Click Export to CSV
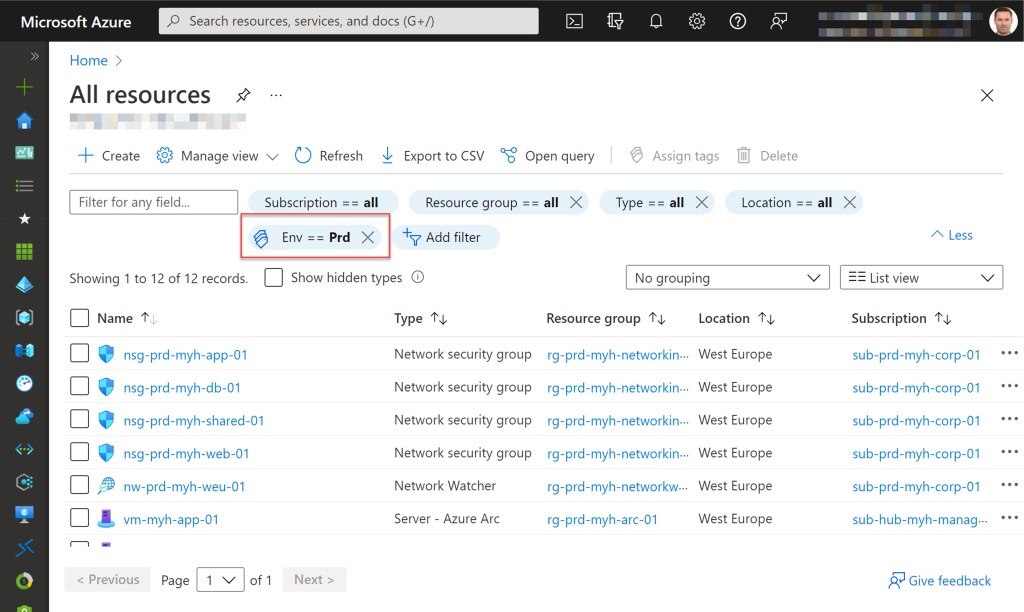 (432, 156)
